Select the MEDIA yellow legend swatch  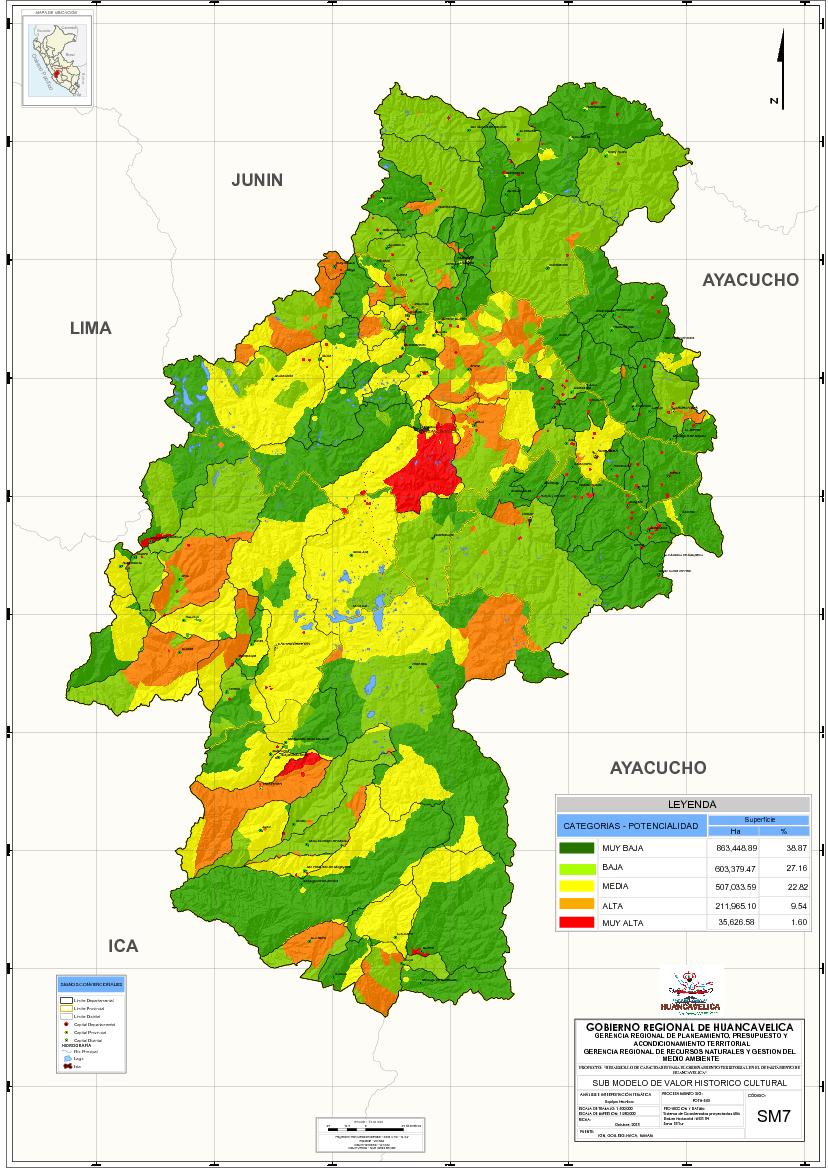click(577, 886)
